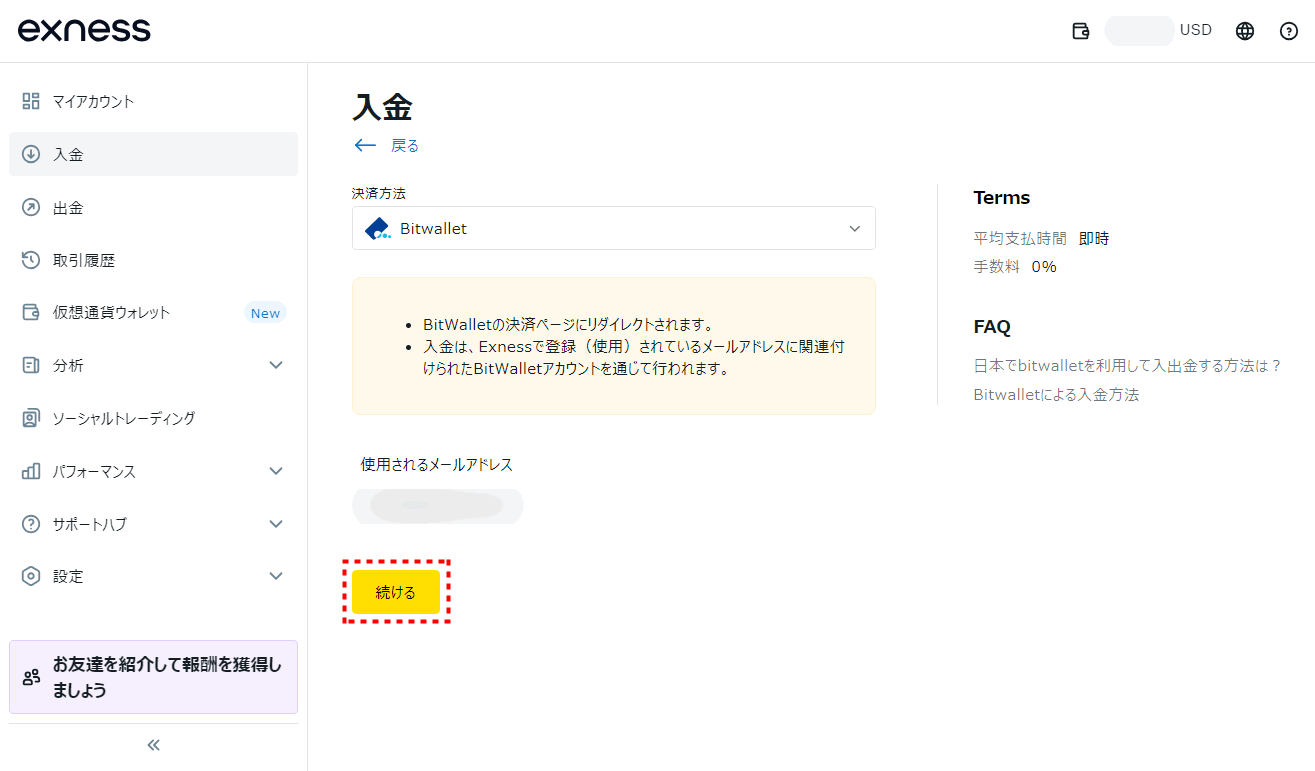Click the Bitwallet logo icon
This screenshot has height=771, width=1315.
(378, 228)
